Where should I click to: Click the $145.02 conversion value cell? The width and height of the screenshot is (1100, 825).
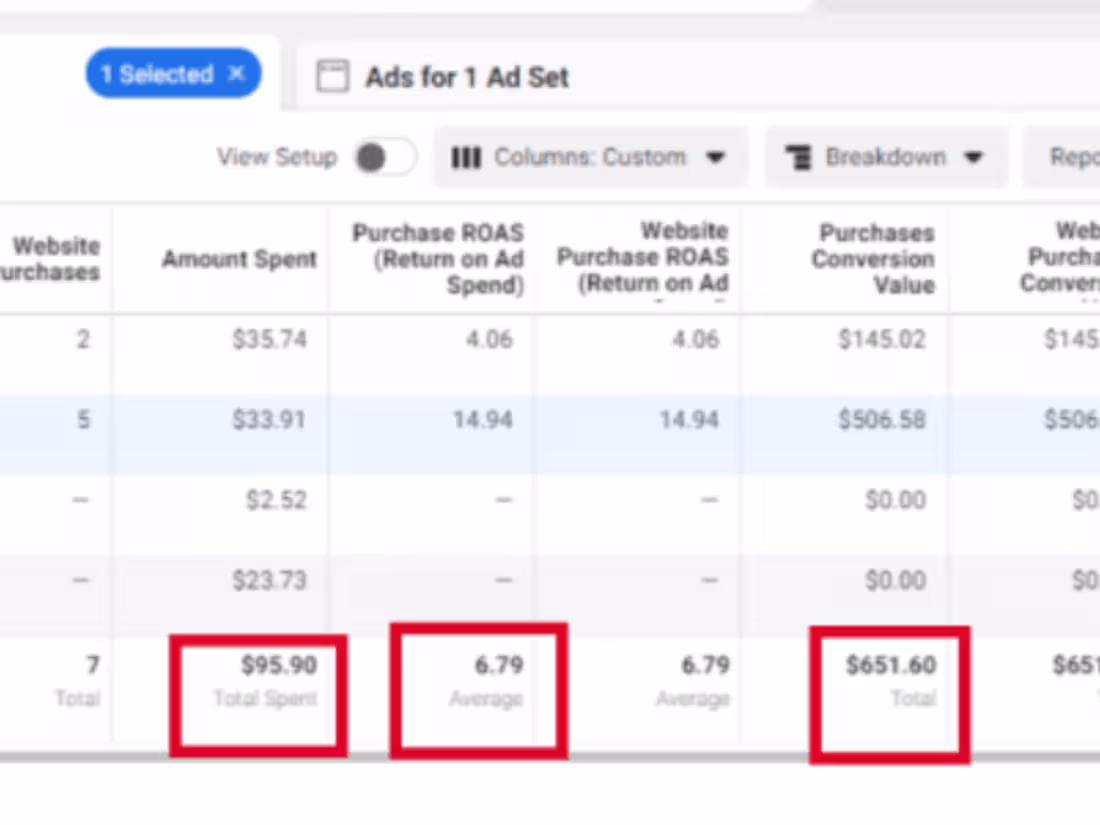point(882,340)
